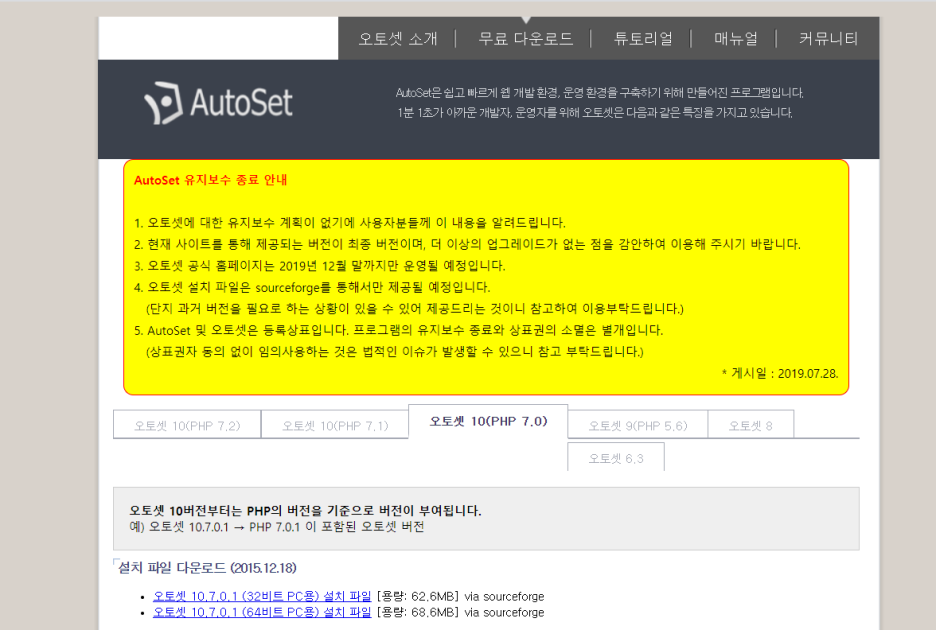Click the 게시일 : 2019.07.28. text
Viewport: 936px width, 630px height.
point(780,373)
